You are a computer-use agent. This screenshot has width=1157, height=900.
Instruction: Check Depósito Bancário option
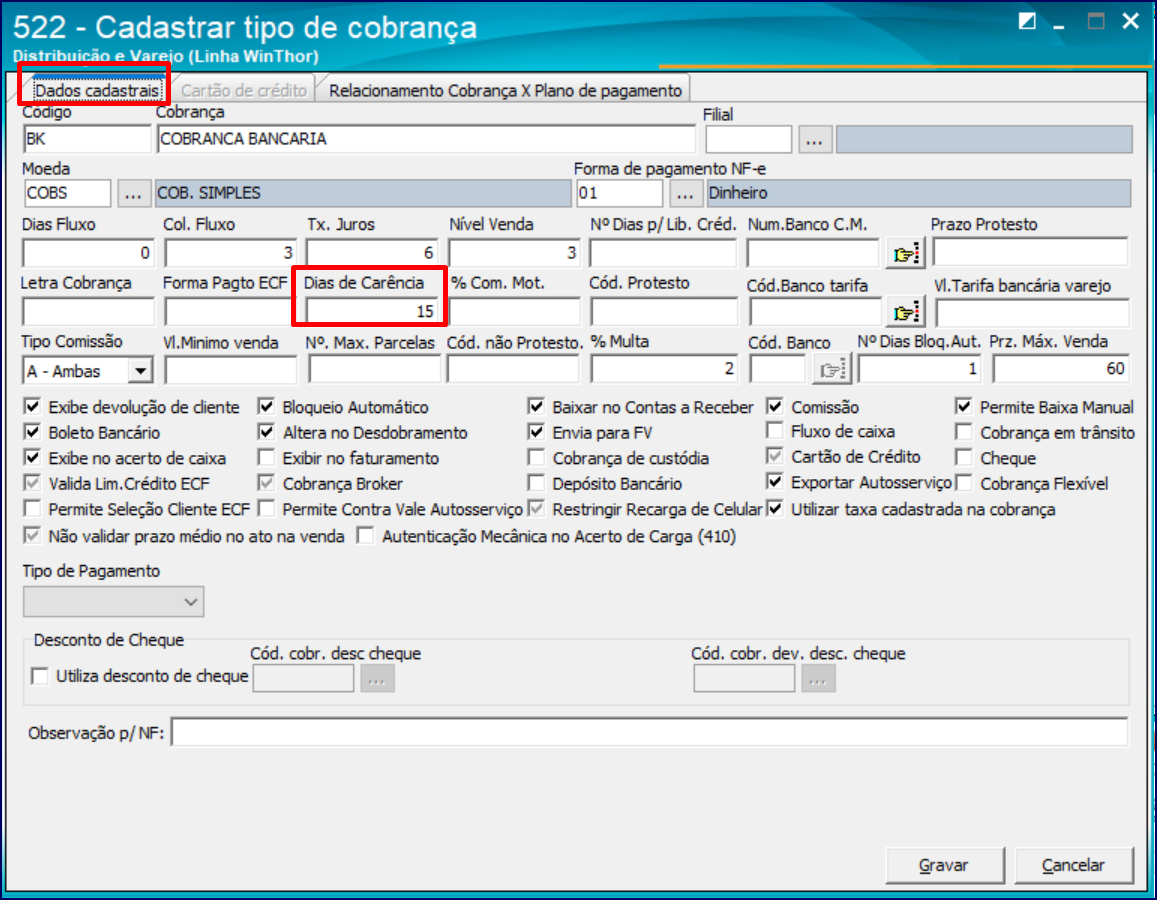tap(536, 483)
